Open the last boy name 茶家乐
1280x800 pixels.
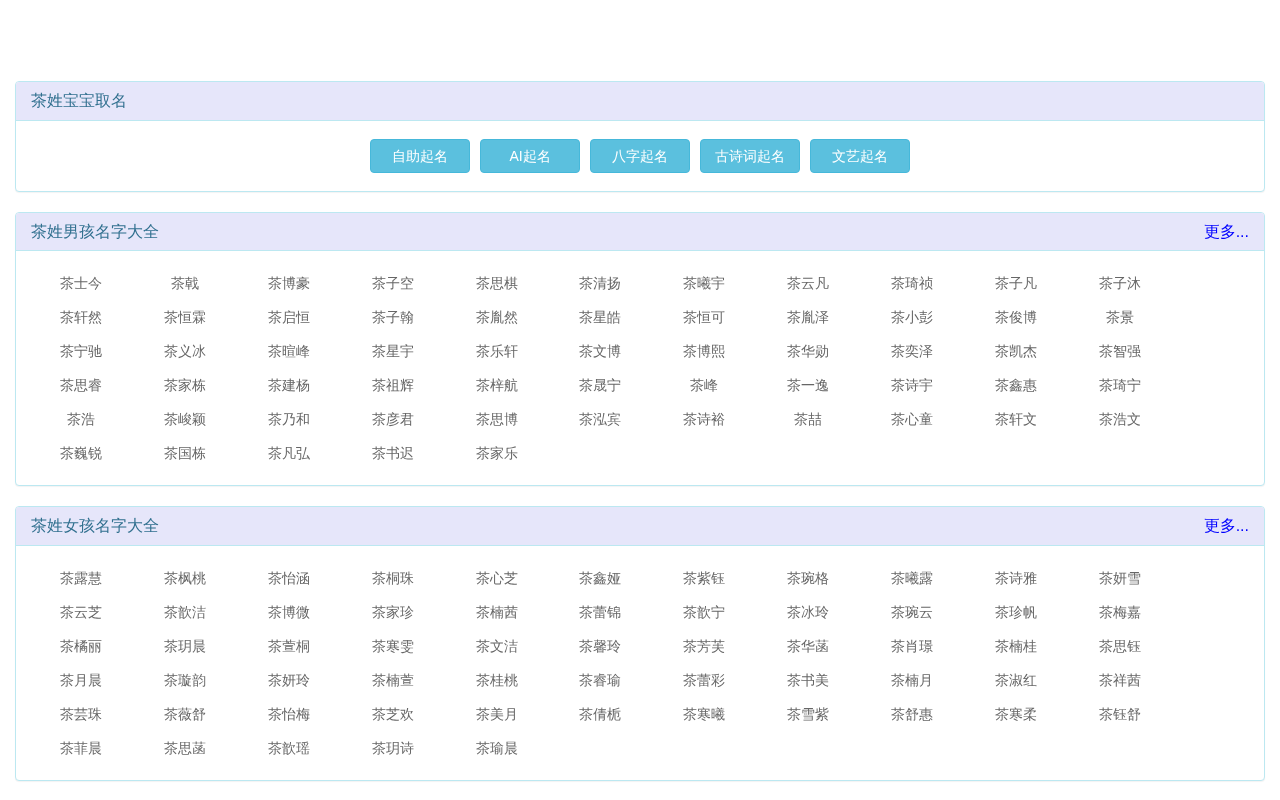coord(497,454)
